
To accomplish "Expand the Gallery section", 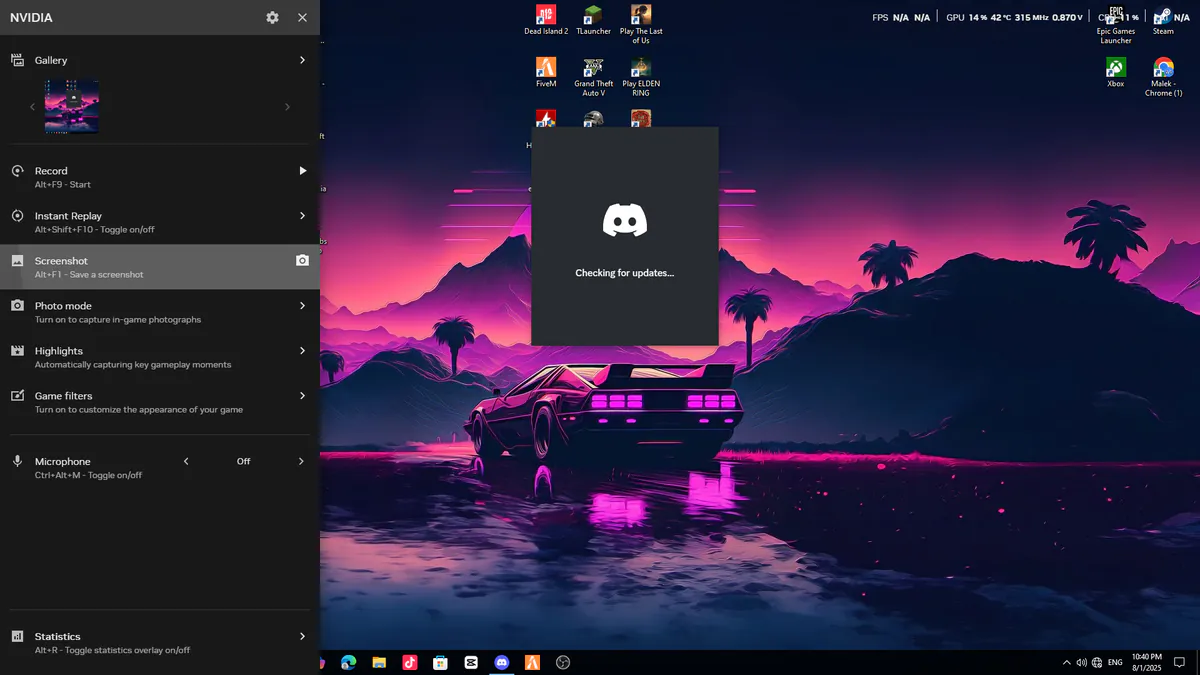I will pyautogui.click(x=302, y=60).
